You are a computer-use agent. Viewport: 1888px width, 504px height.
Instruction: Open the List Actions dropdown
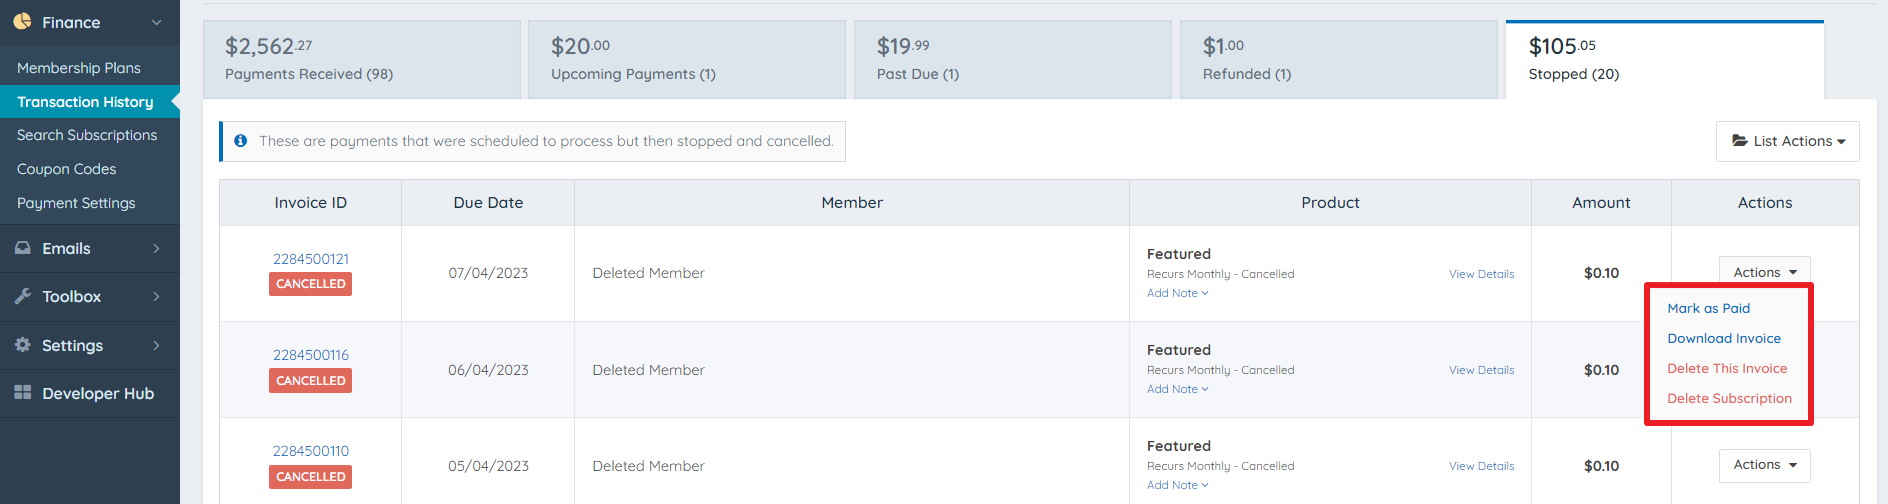(1787, 141)
